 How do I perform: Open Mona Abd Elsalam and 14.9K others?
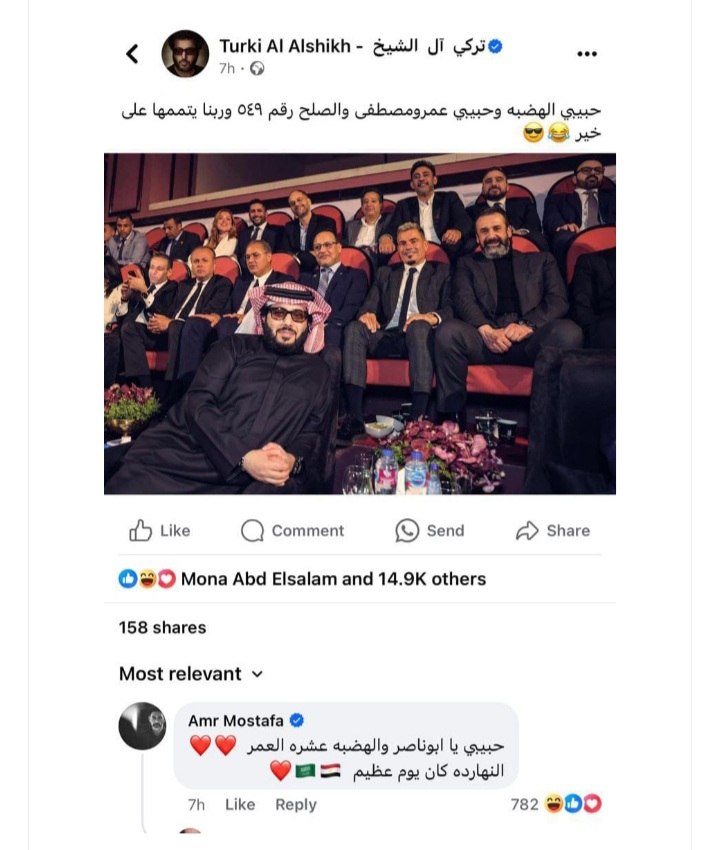pos(333,579)
